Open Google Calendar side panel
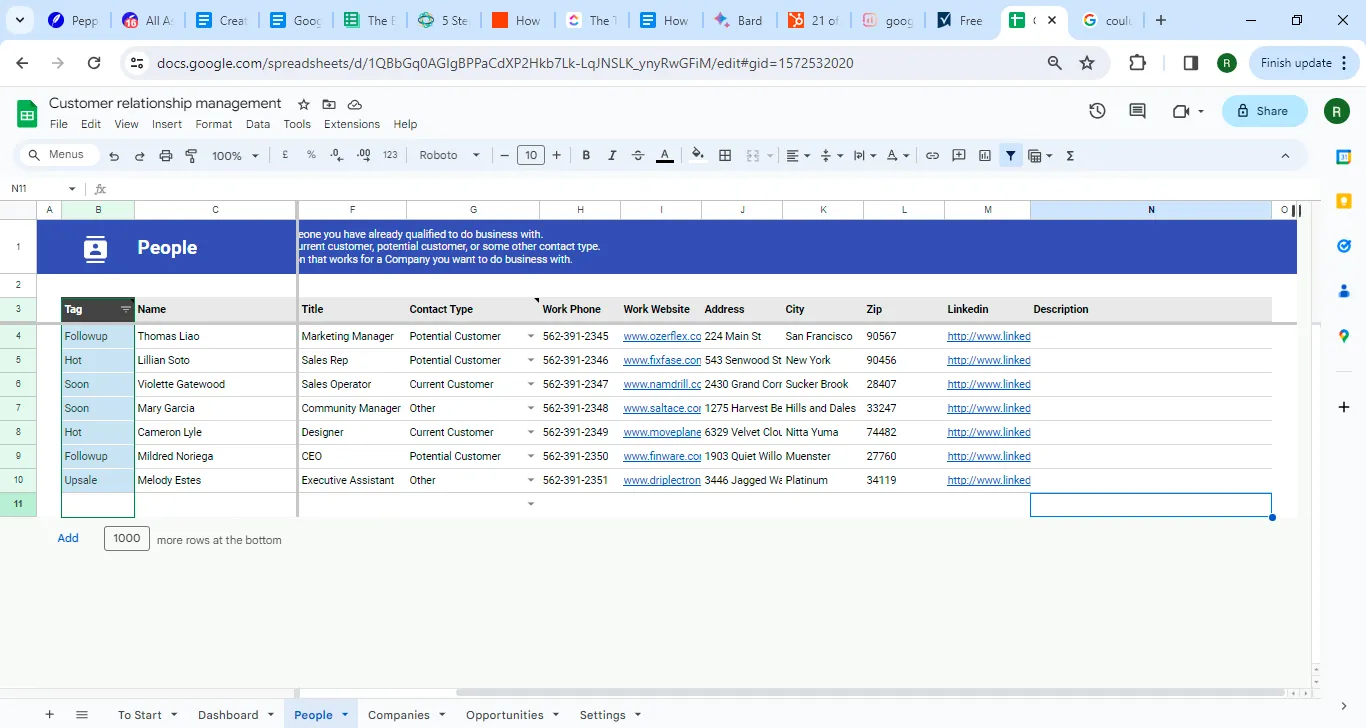1366x728 pixels. pyautogui.click(x=1344, y=156)
